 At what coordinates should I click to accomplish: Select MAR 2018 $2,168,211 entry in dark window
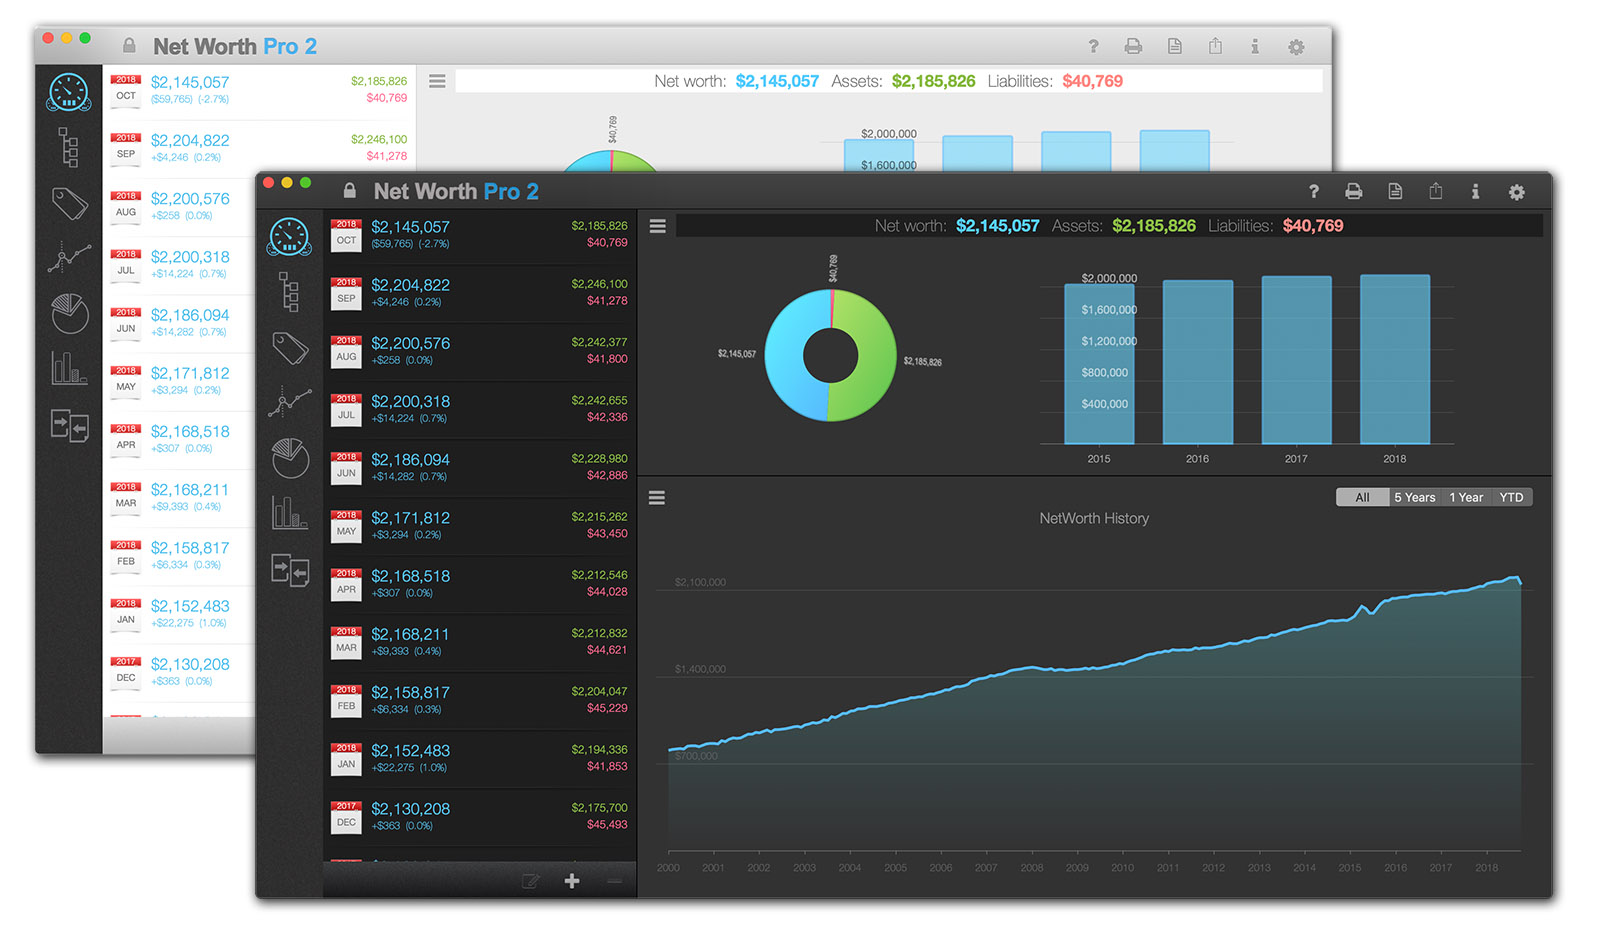click(480, 642)
